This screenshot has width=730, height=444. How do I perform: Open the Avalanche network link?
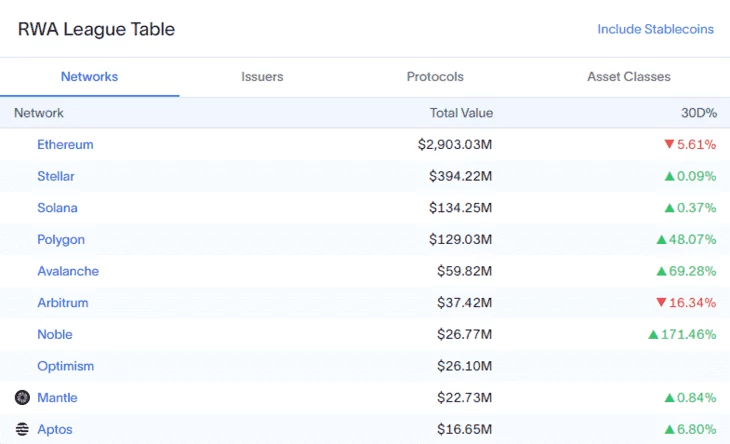[x=68, y=271]
